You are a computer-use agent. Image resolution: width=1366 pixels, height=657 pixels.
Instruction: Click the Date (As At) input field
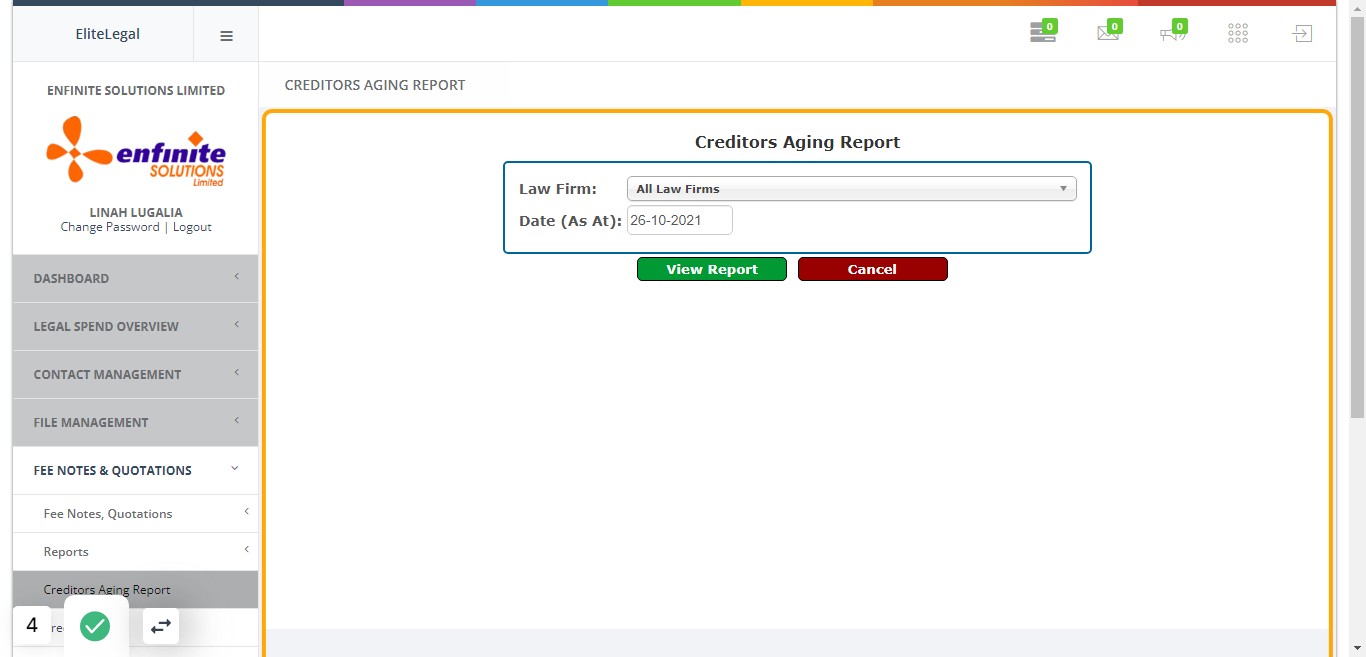click(680, 220)
